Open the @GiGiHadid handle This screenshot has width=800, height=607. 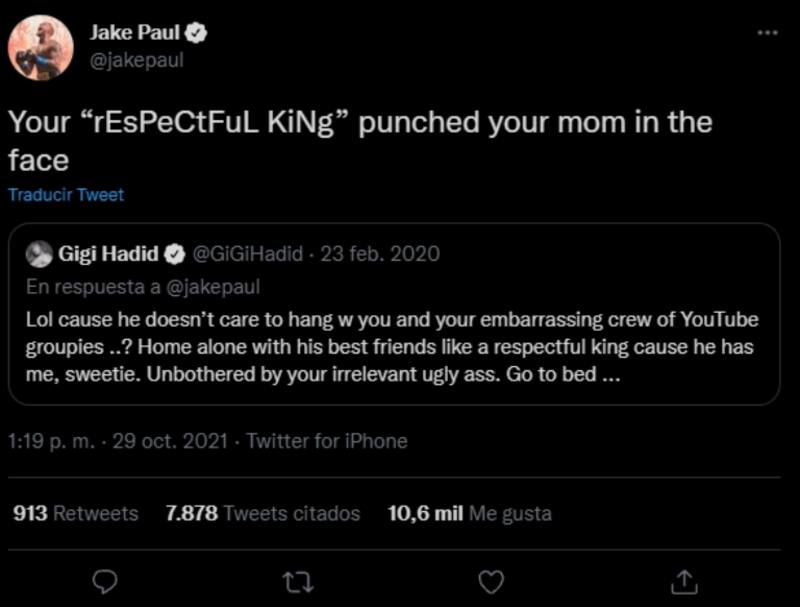[x=246, y=254]
